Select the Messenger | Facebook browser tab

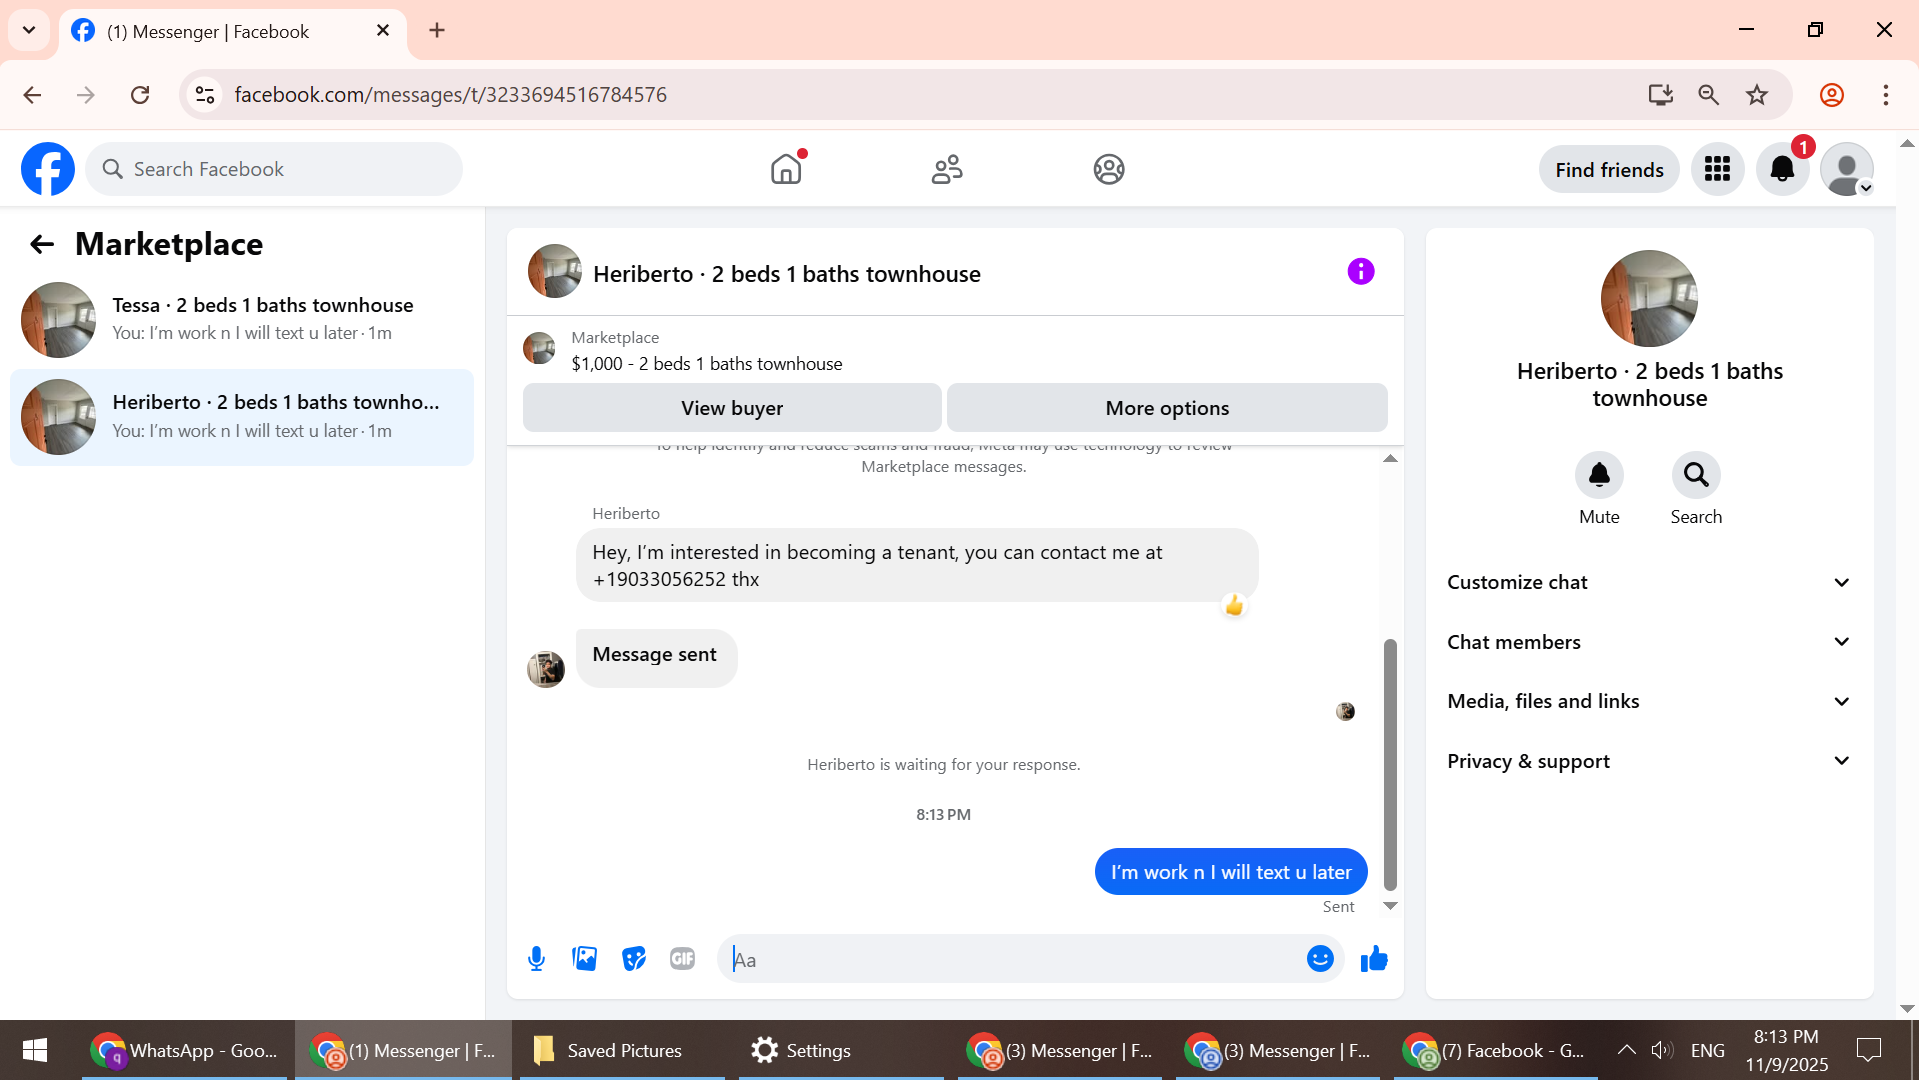[232, 31]
